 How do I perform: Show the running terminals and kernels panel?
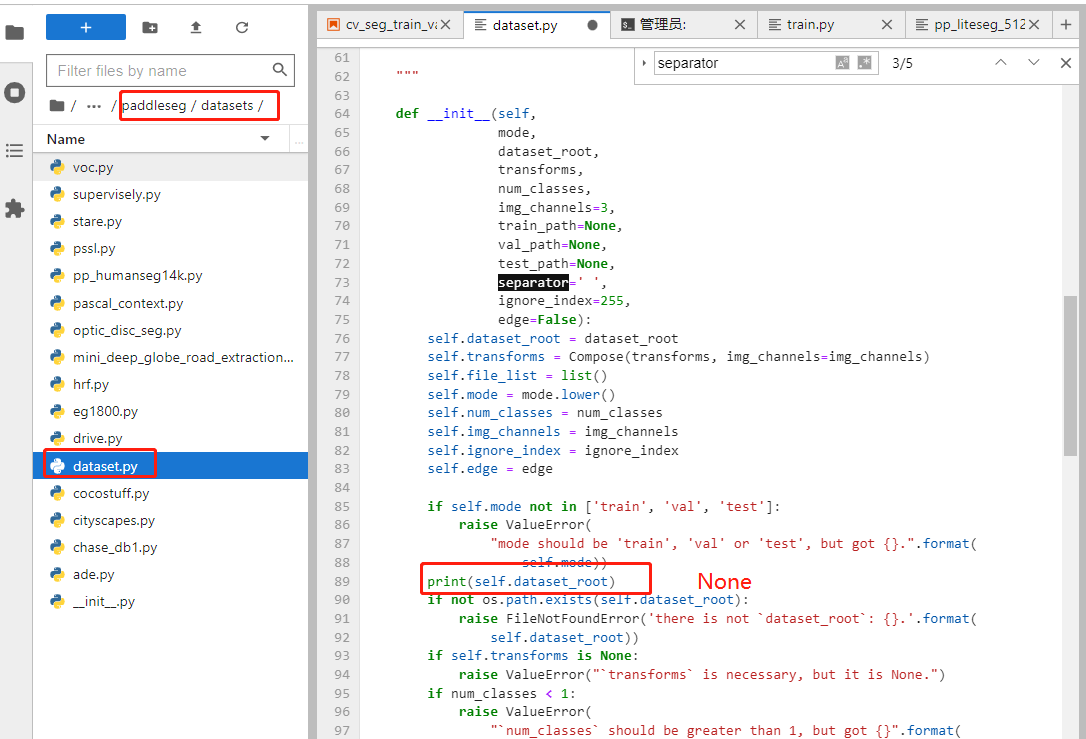click(x=15, y=92)
